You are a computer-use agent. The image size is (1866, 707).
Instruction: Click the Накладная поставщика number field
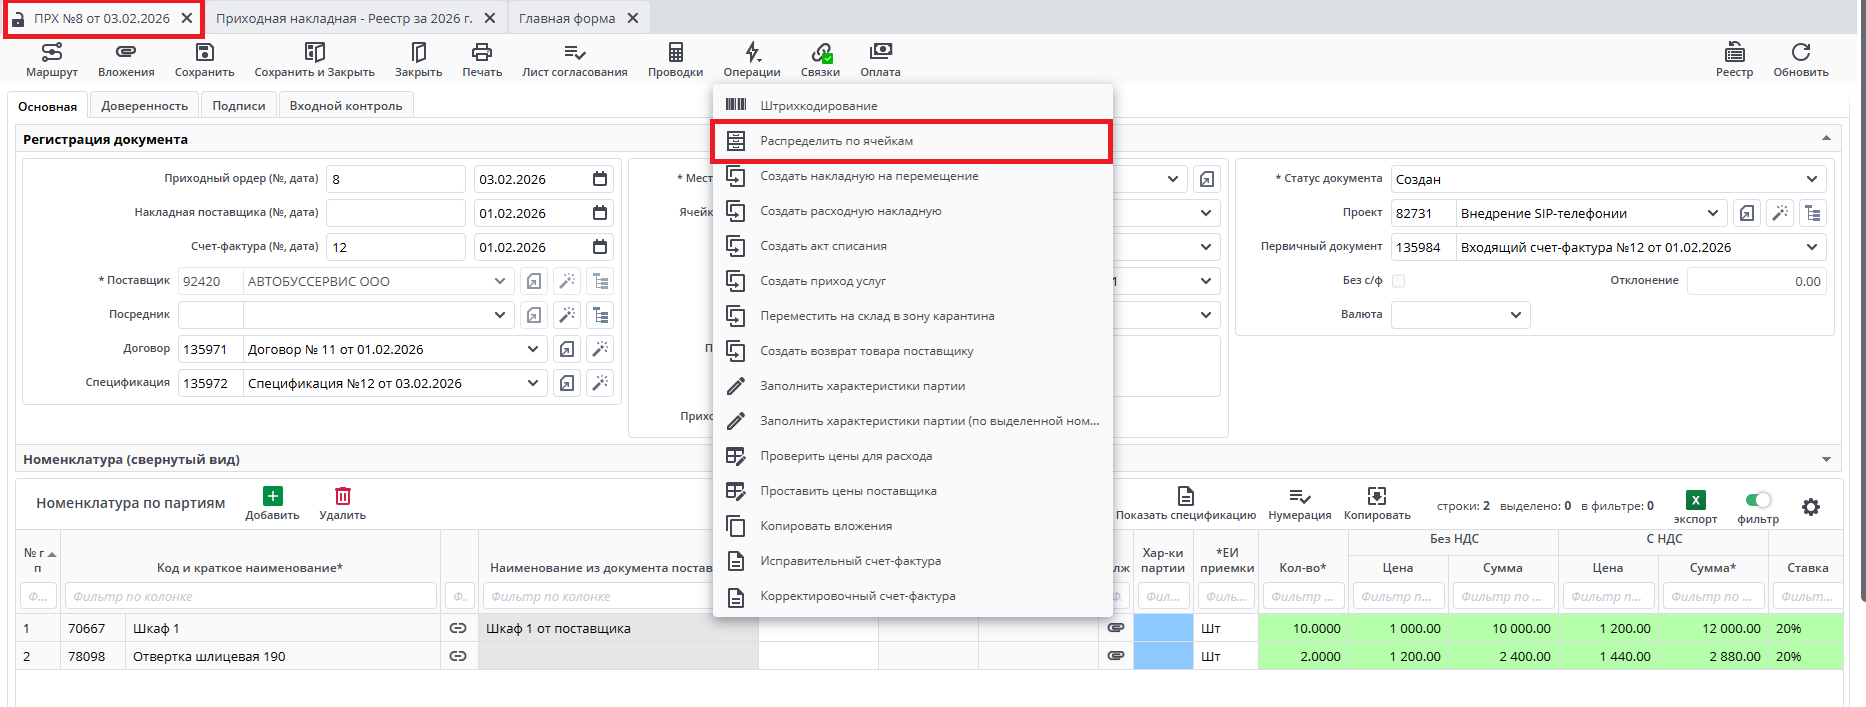click(396, 213)
